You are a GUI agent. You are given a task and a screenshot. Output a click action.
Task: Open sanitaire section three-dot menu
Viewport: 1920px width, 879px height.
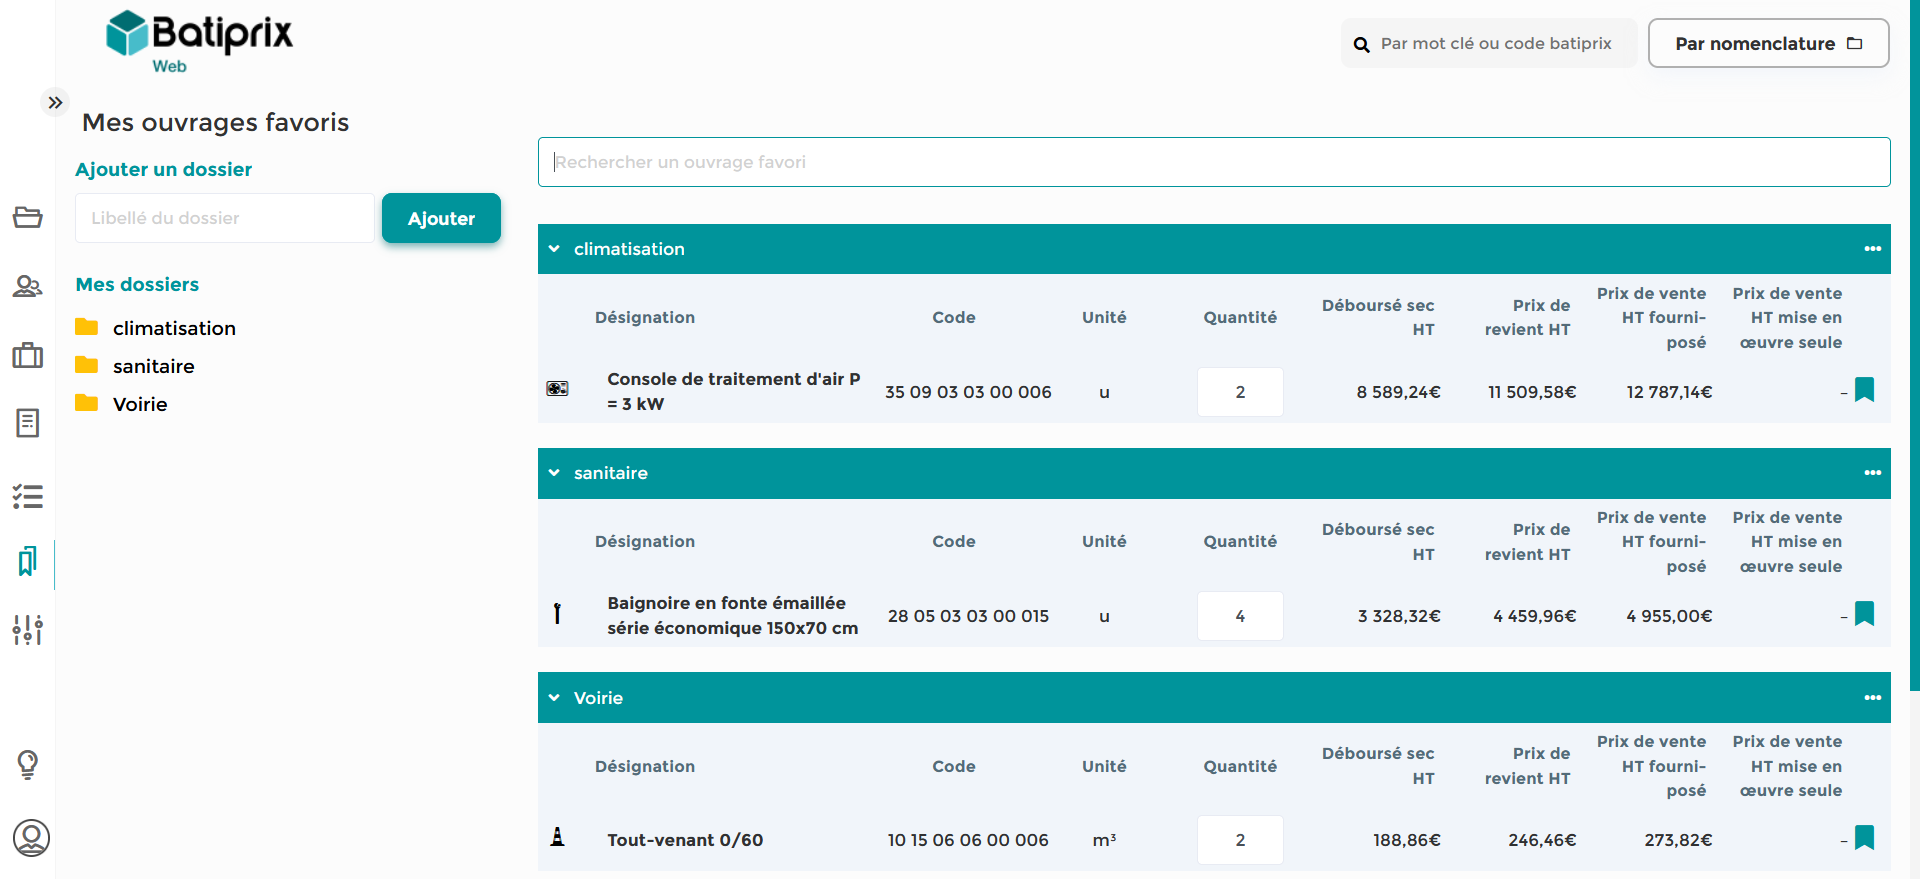(x=1872, y=473)
